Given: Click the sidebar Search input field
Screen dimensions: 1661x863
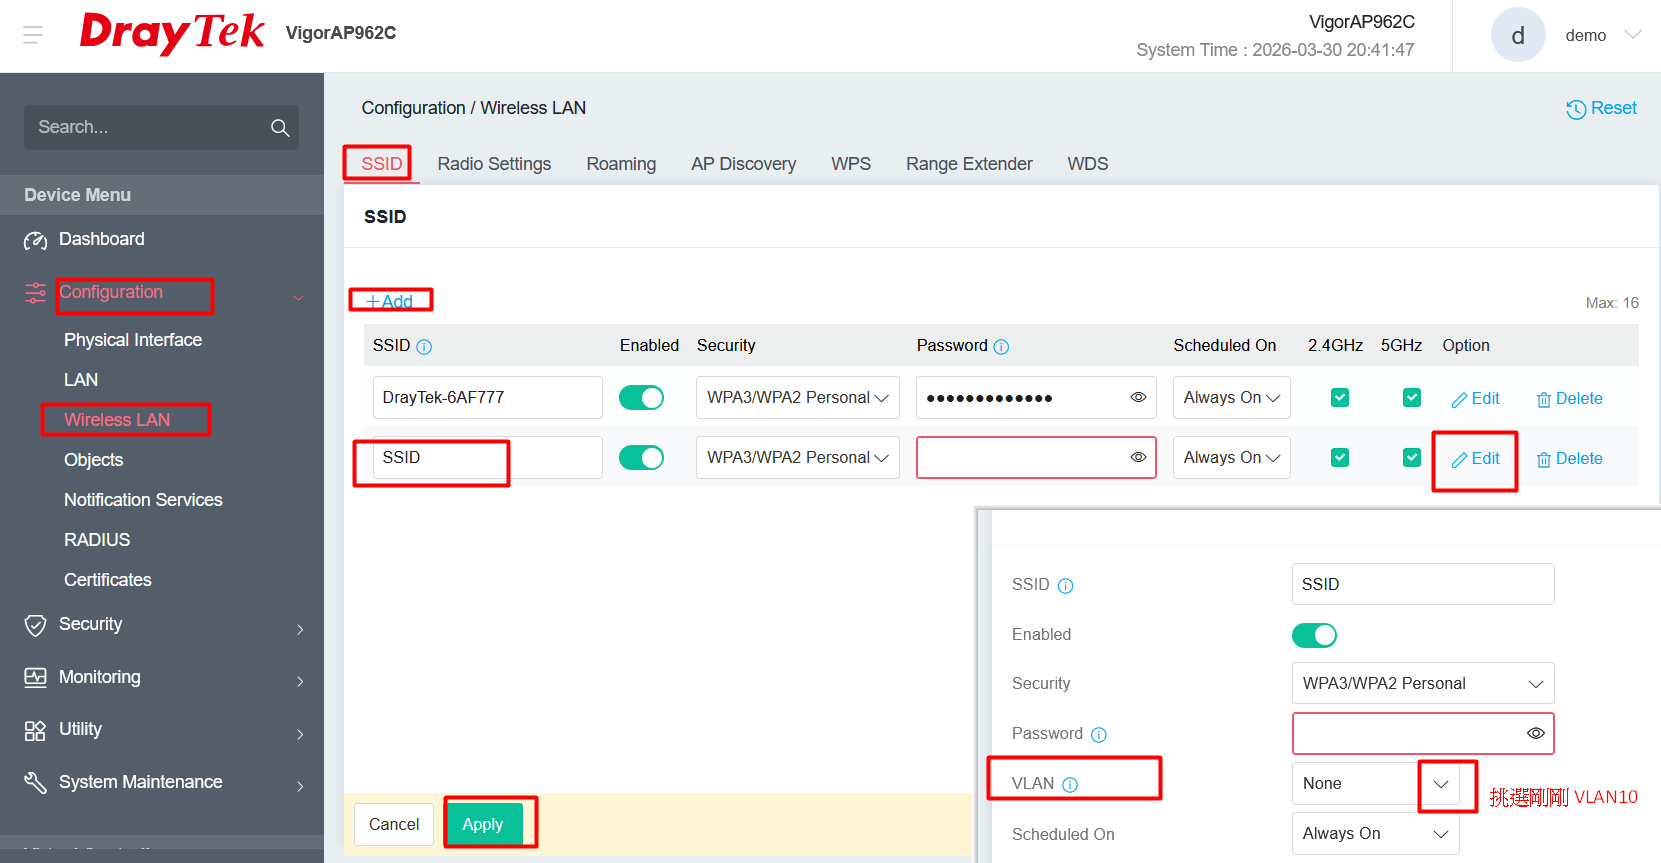Looking at the screenshot, I should click(x=145, y=128).
